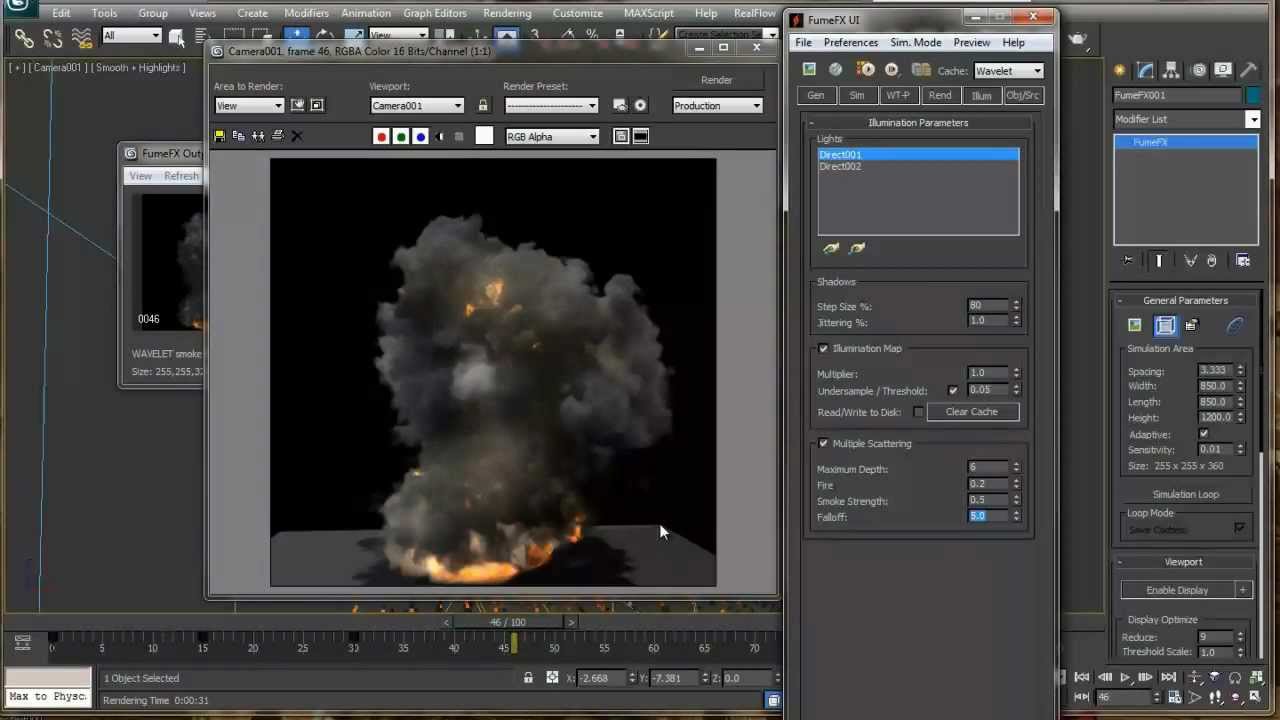Screen dimensions: 1280x720
Task: Open the FumeFX Preview menu
Action: click(971, 43)
